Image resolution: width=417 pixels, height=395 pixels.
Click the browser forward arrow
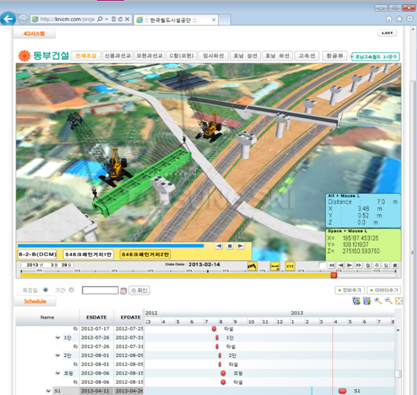click(23, 19)
